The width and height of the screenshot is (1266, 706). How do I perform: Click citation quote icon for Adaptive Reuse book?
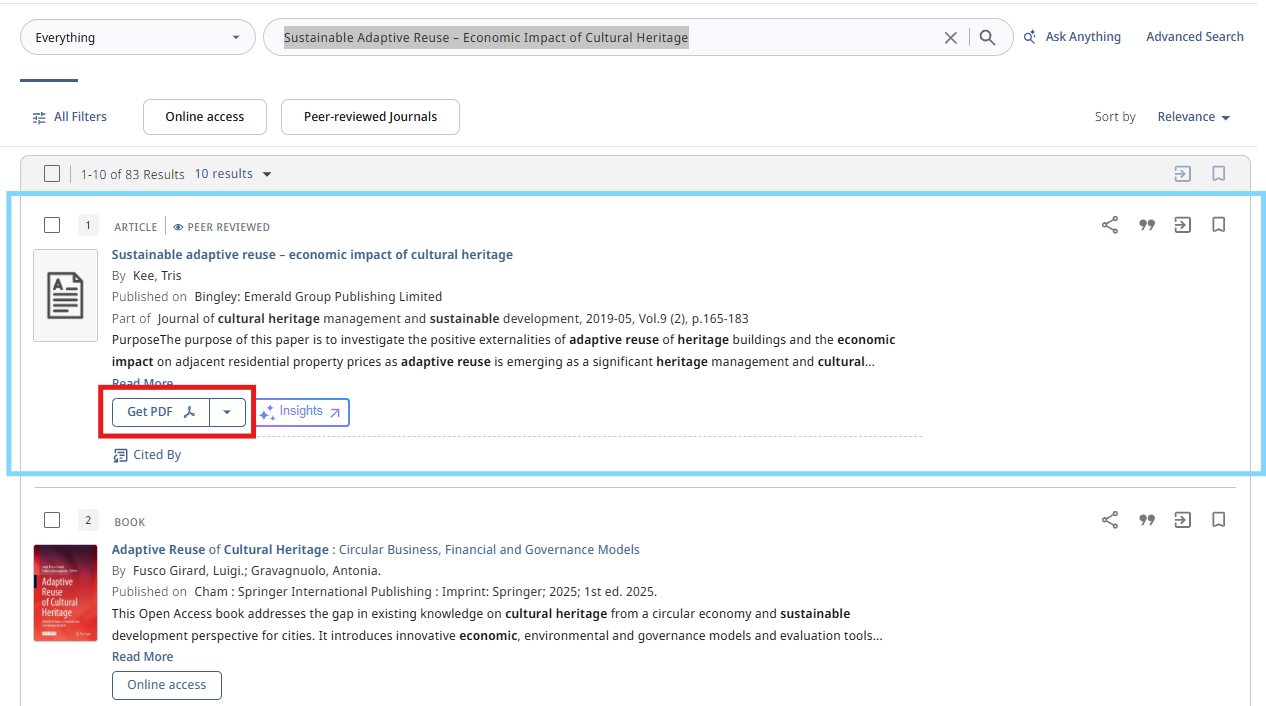(x=1147, y=520)
